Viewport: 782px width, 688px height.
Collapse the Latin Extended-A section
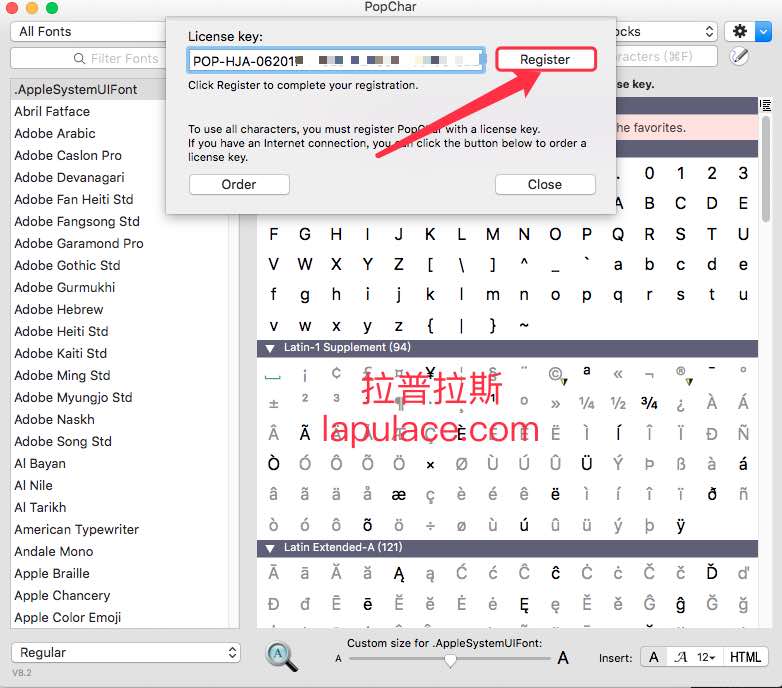(x=270, y=548)
